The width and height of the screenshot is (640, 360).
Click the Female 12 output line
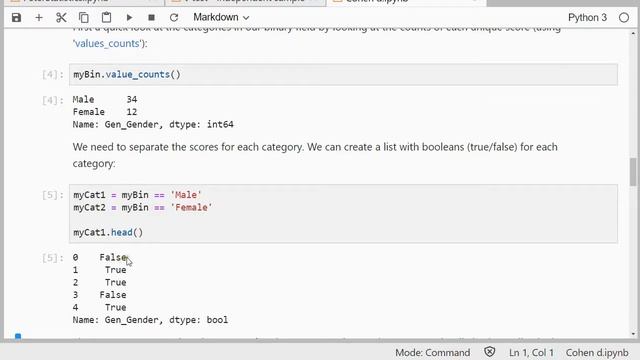coord(105,112)
